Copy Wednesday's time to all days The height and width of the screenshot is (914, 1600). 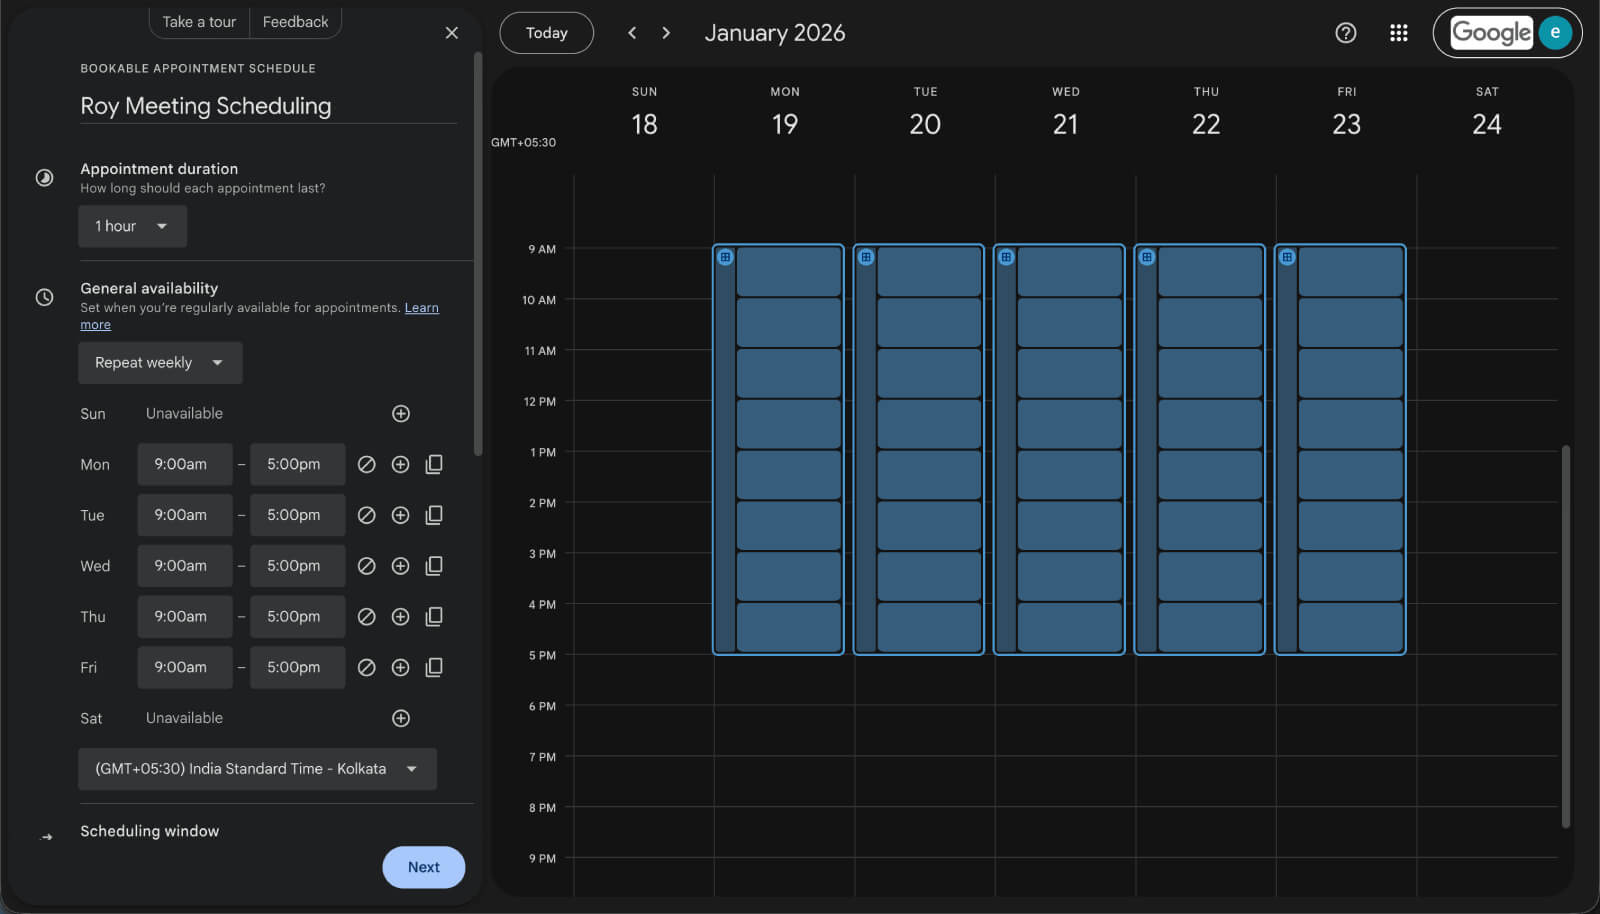[434, 566]
